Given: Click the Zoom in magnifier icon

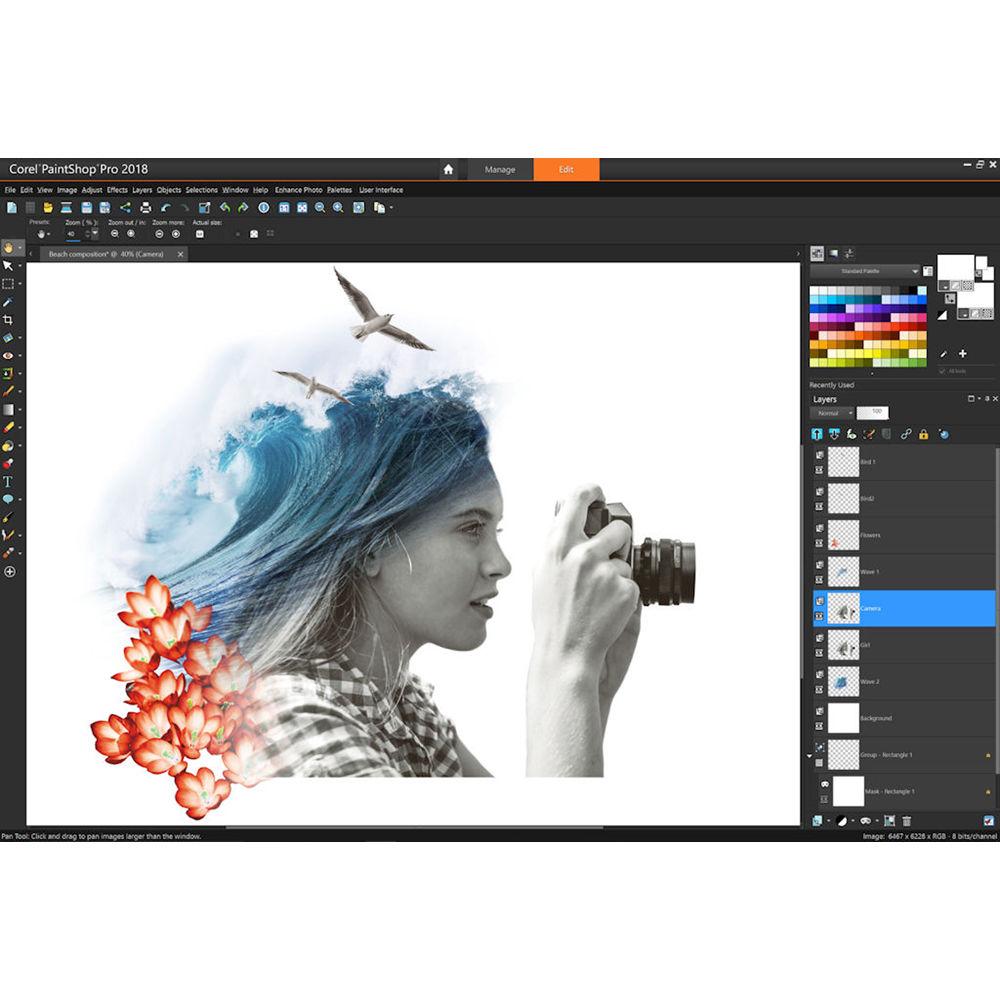Looking at the screenshot, I should click(x=338, y=207).
